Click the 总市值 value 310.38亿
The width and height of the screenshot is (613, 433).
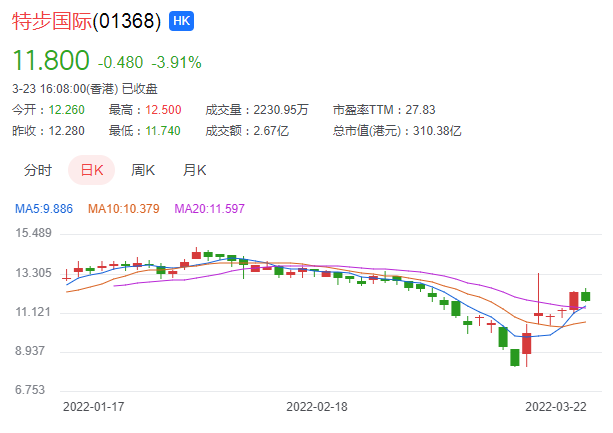tap(437, 131)
